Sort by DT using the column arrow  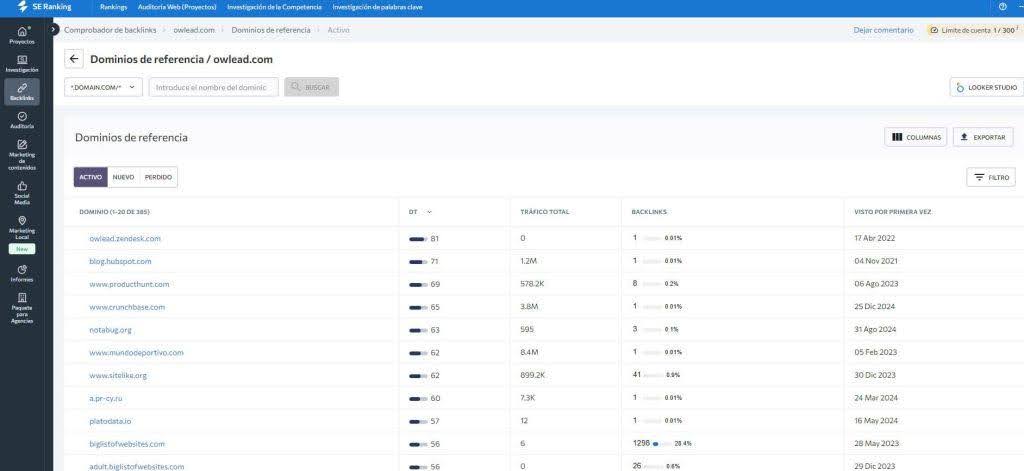[429, 212]
